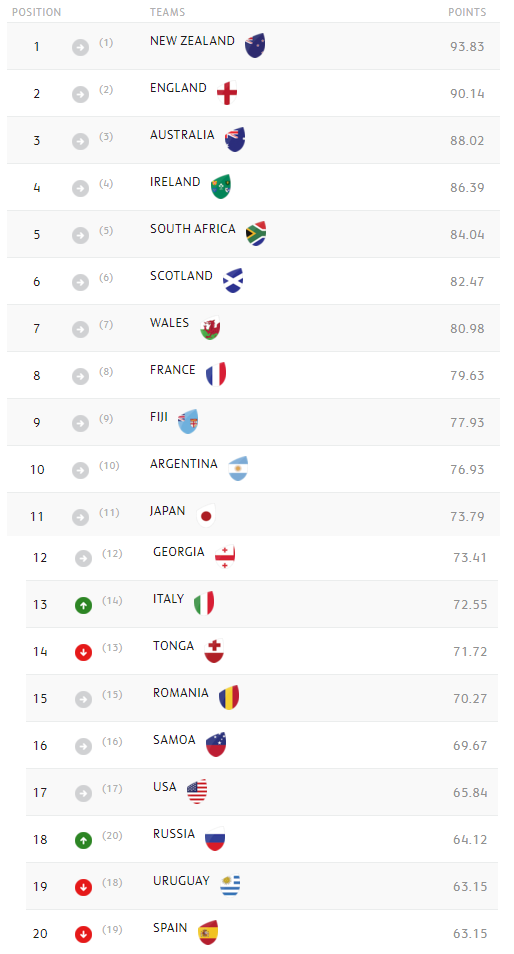Click the grey arrow next to Australia
Viewport: 514px width, 954px height.
80,141
